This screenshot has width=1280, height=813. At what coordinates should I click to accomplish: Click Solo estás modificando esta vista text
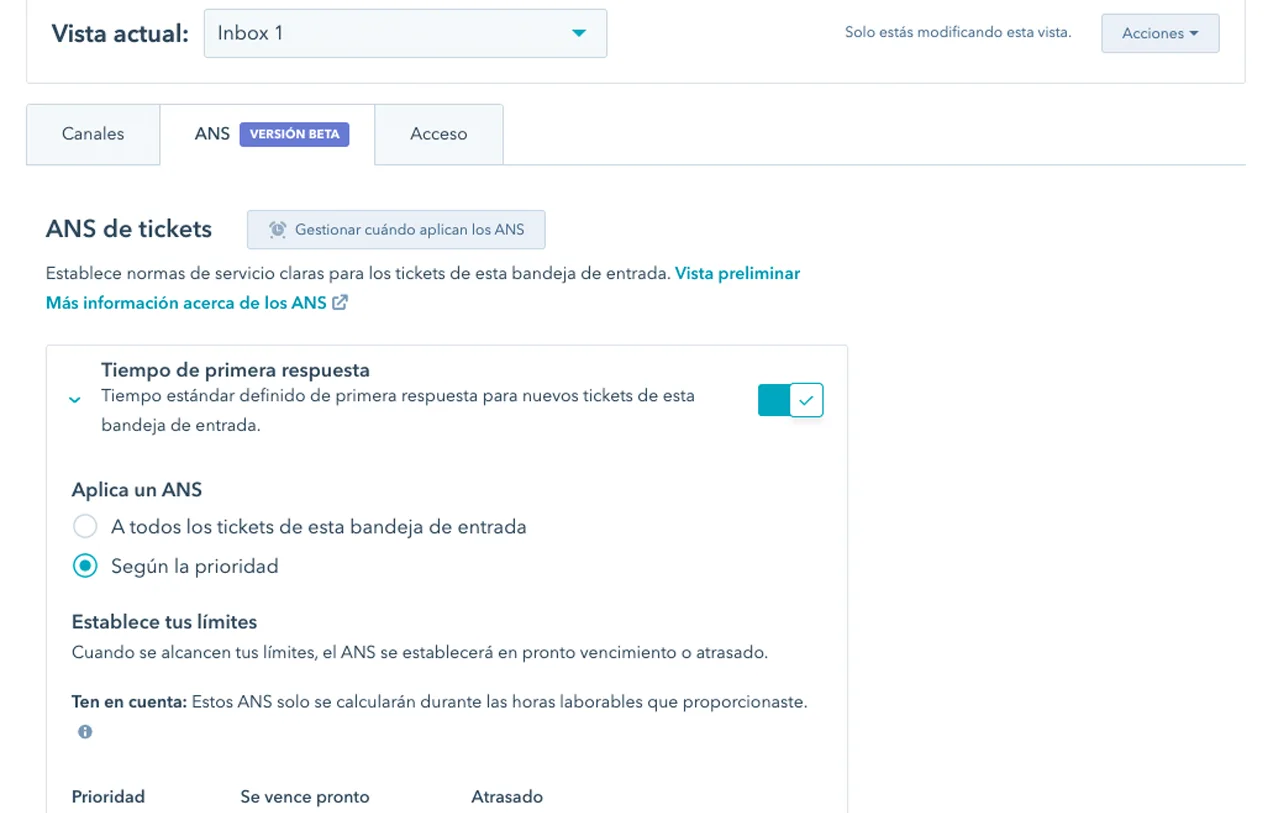pyautogui.click(x=958, y=33)
